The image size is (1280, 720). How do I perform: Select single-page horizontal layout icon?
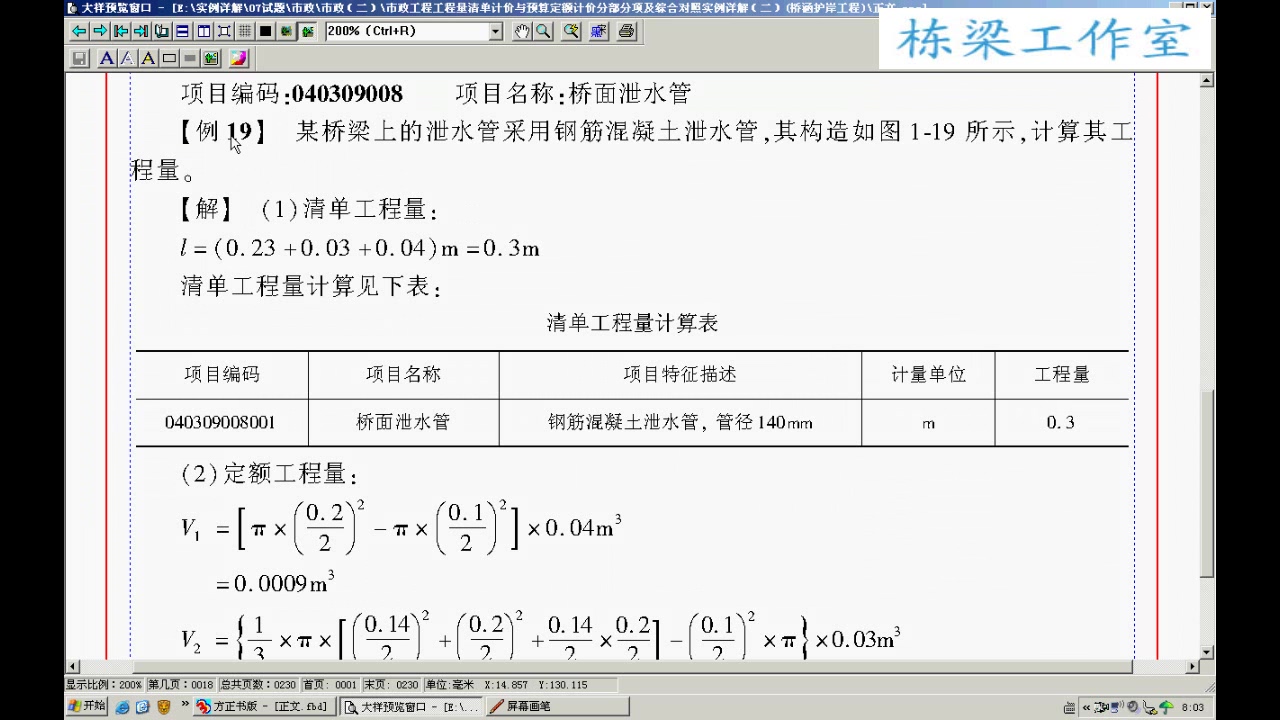click(182, 31)
